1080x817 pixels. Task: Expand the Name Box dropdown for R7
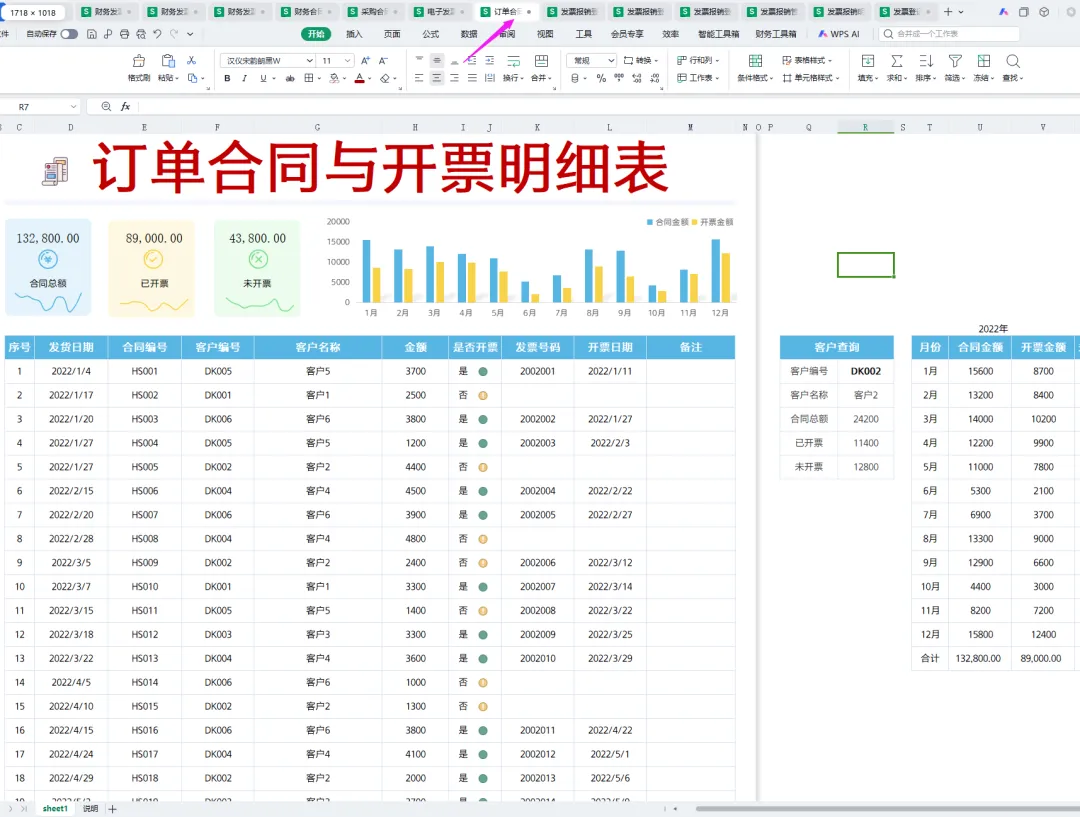pyautogui.click(x=73, y=107)
